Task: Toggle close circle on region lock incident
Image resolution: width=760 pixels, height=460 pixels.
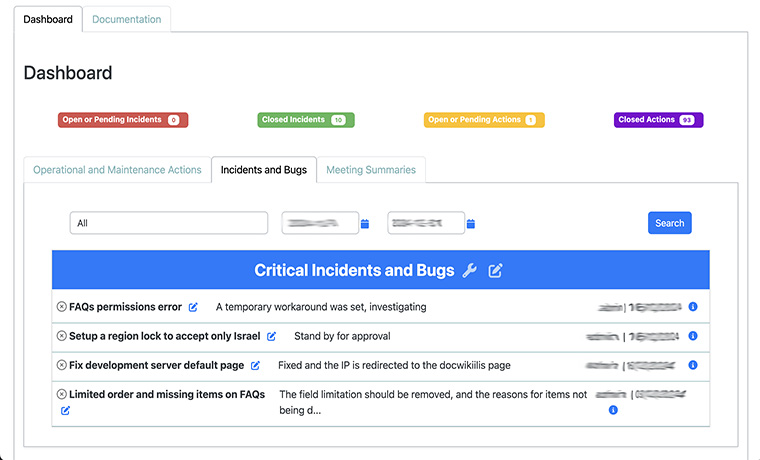Action: (x=61, y=336)
